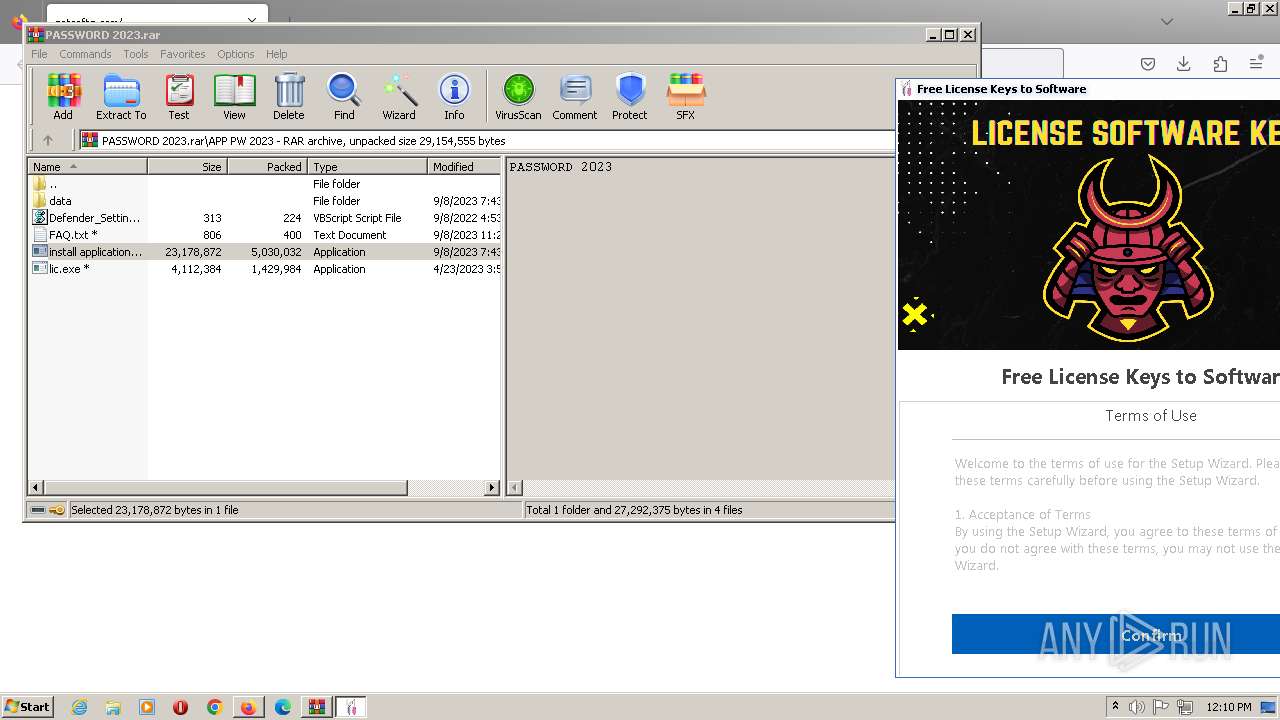Click the archive path address field
1280x720 pixels.
(x=487, y=141)
